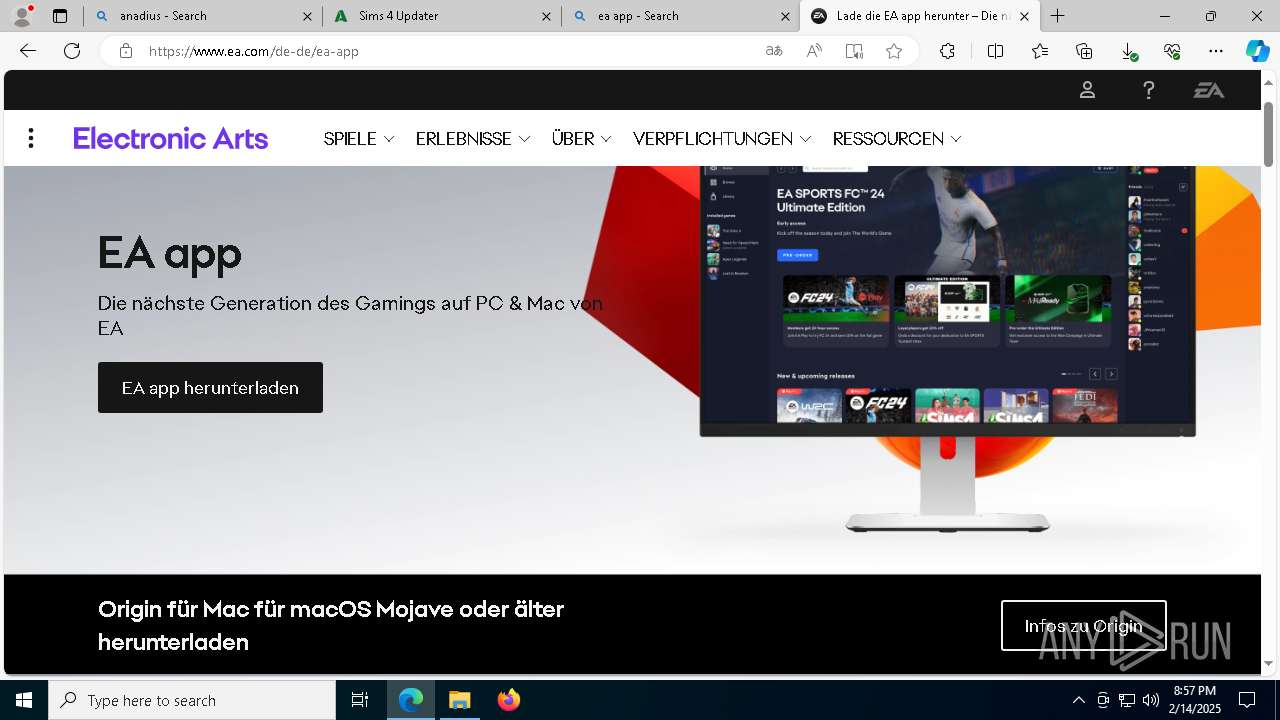The image size is (1280, 720).
Task: Close the Sims 4 Updater tab
Action: tap(546, 16)
